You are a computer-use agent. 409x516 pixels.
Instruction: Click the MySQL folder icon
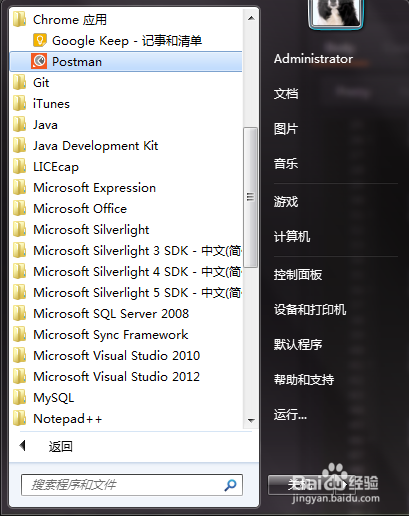click(20, 397)
